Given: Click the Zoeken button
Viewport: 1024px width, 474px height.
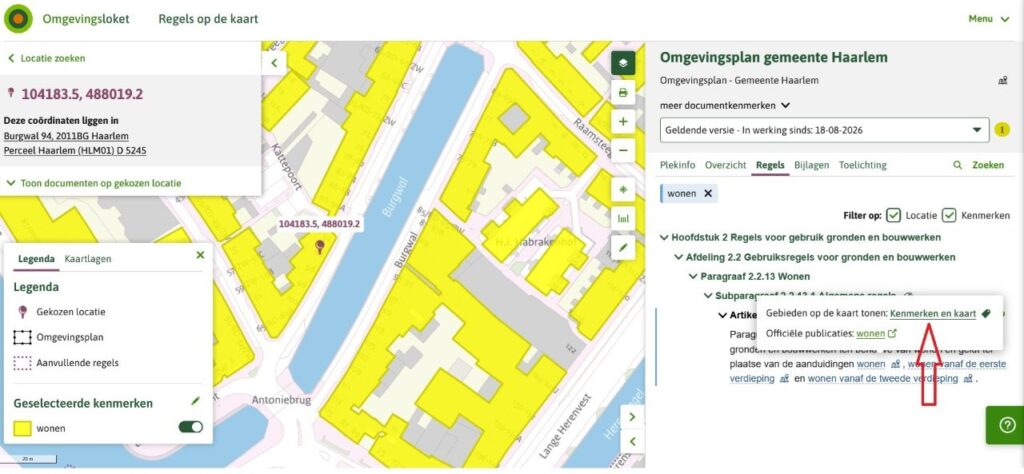Looking at the screenshot, I should click(987, 165).
